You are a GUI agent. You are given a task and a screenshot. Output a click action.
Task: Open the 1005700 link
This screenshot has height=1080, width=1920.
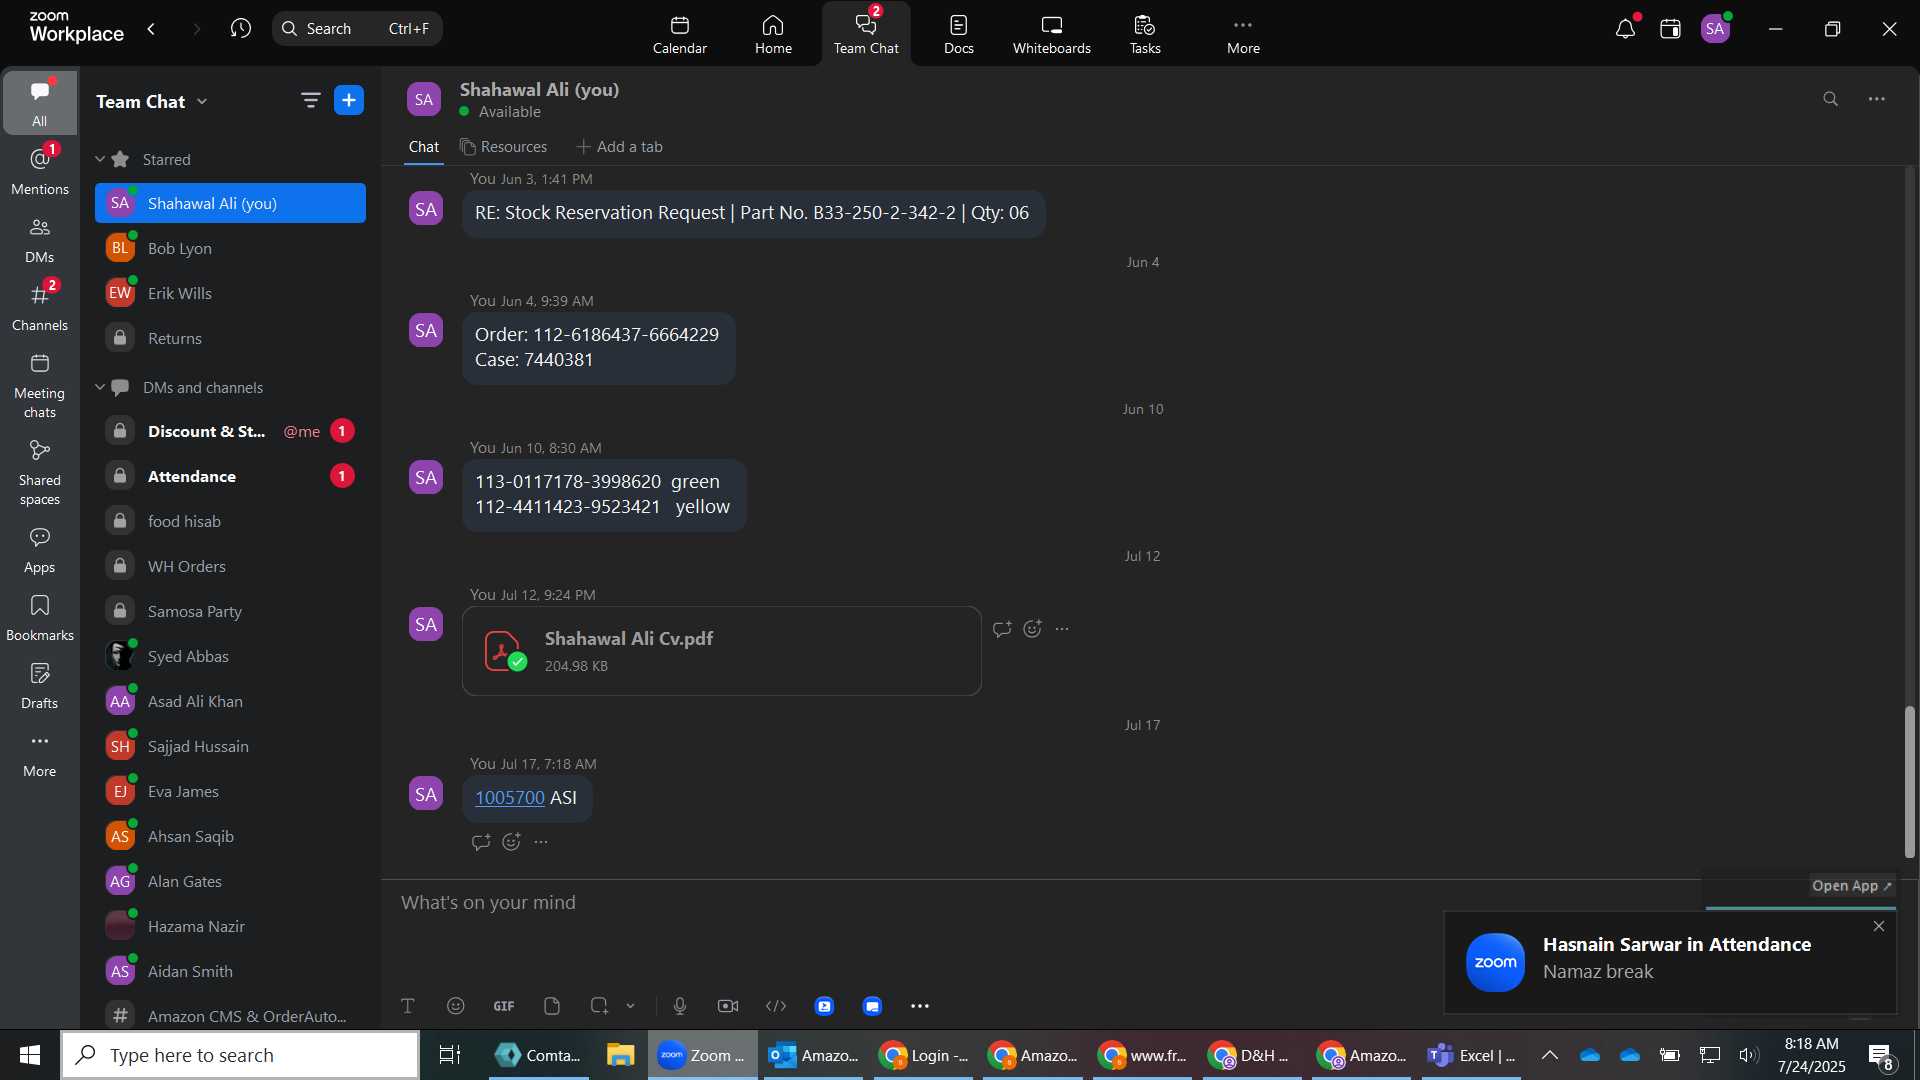pos(510,798)
